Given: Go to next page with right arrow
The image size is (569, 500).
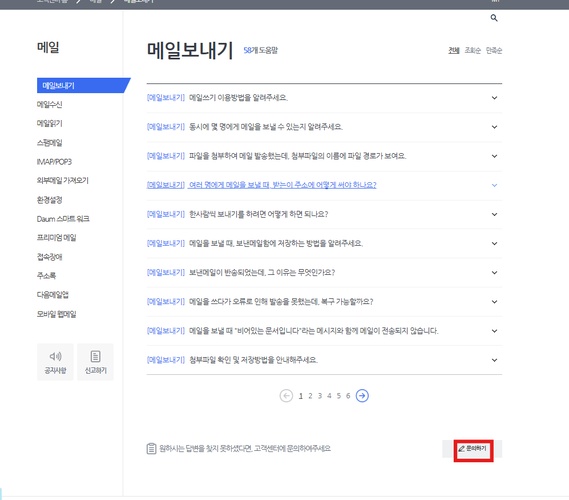Looking at the screenshot, I should pos(362,396).
